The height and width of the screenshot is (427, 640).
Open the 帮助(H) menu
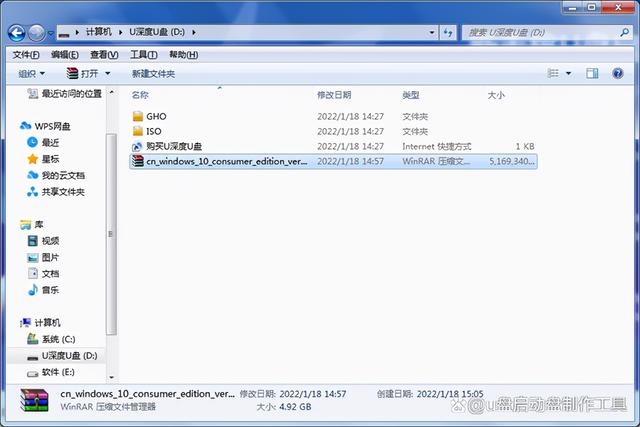click(x=183, y=55)
